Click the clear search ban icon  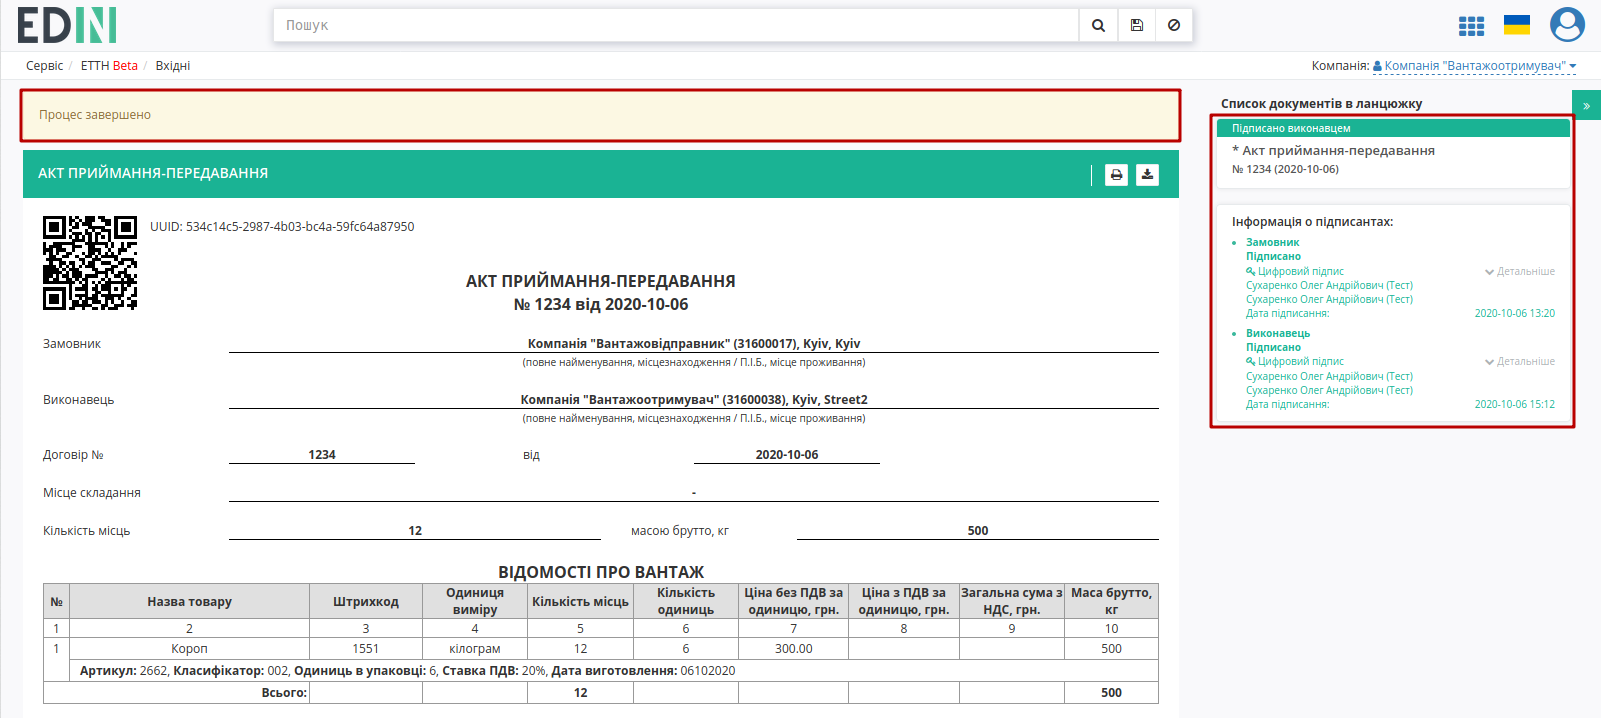point(1174,25)
